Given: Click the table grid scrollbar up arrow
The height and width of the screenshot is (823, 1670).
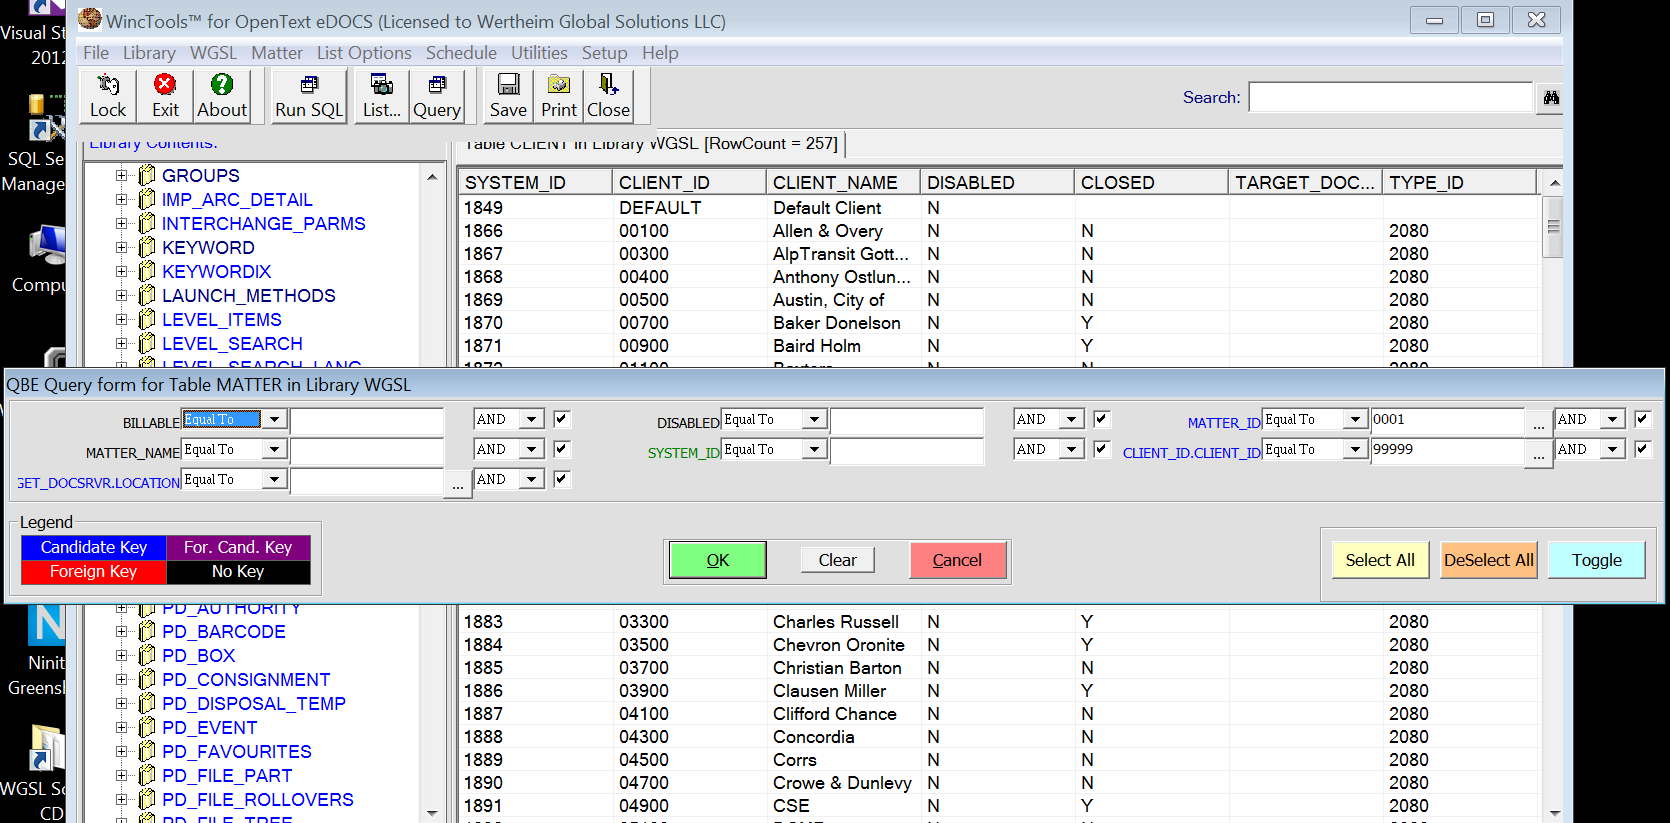Looking at the screenshot, I should [x=1553, y=183].
